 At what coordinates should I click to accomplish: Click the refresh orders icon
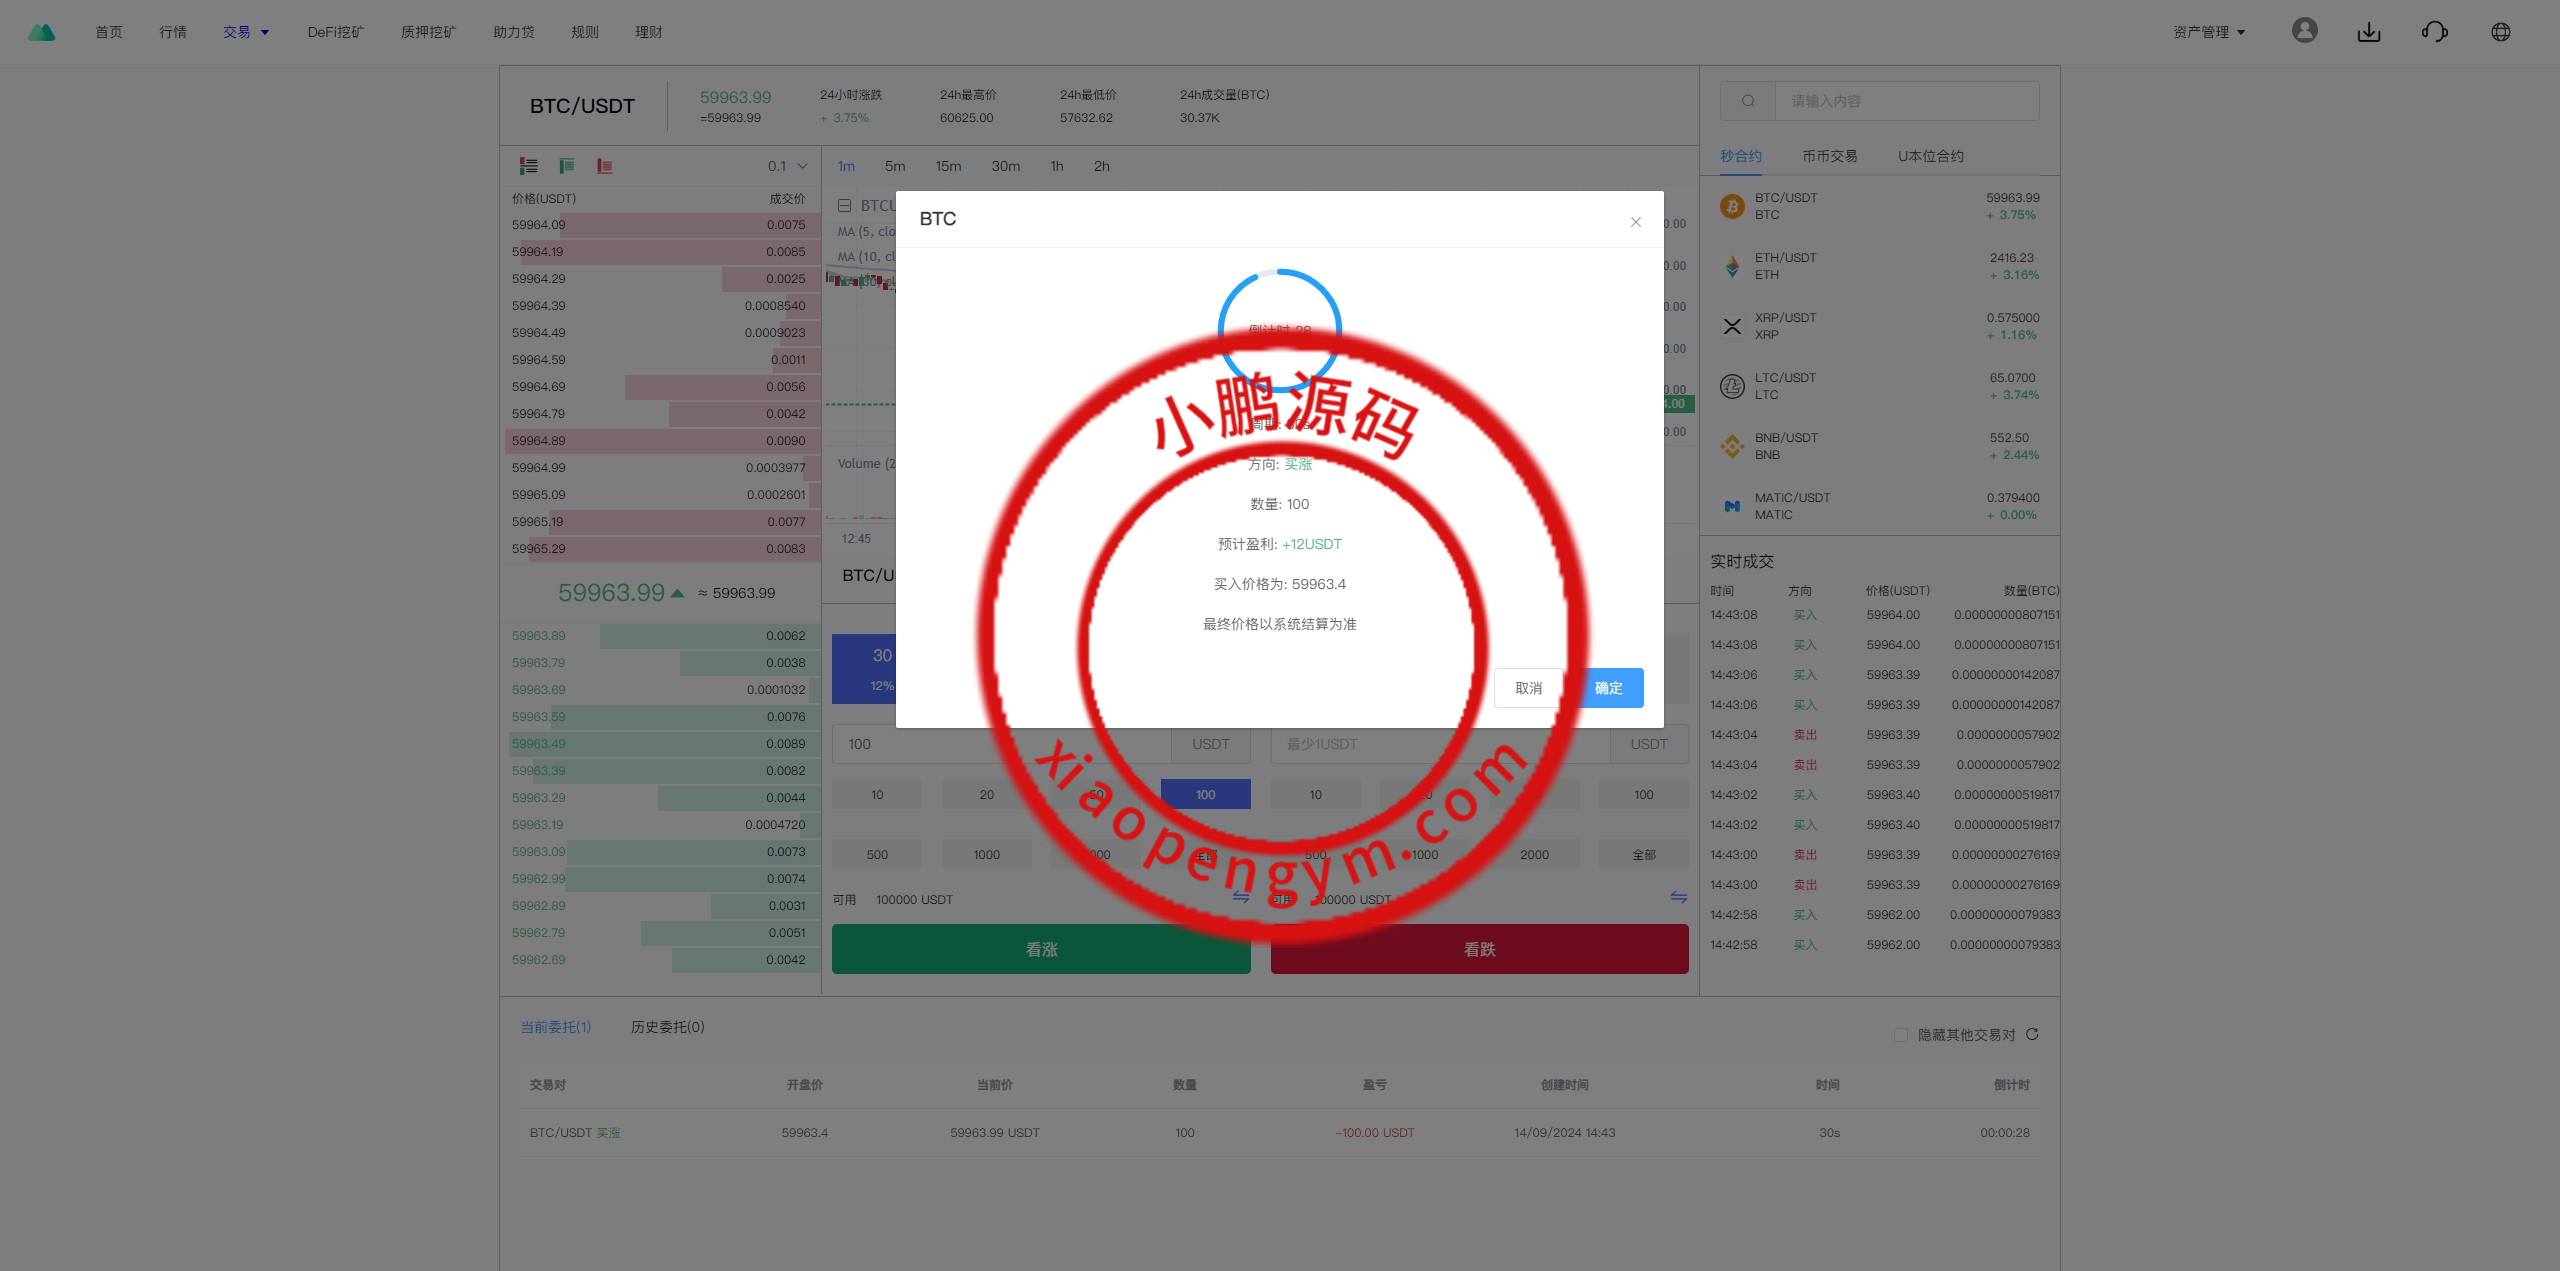2032,1034
